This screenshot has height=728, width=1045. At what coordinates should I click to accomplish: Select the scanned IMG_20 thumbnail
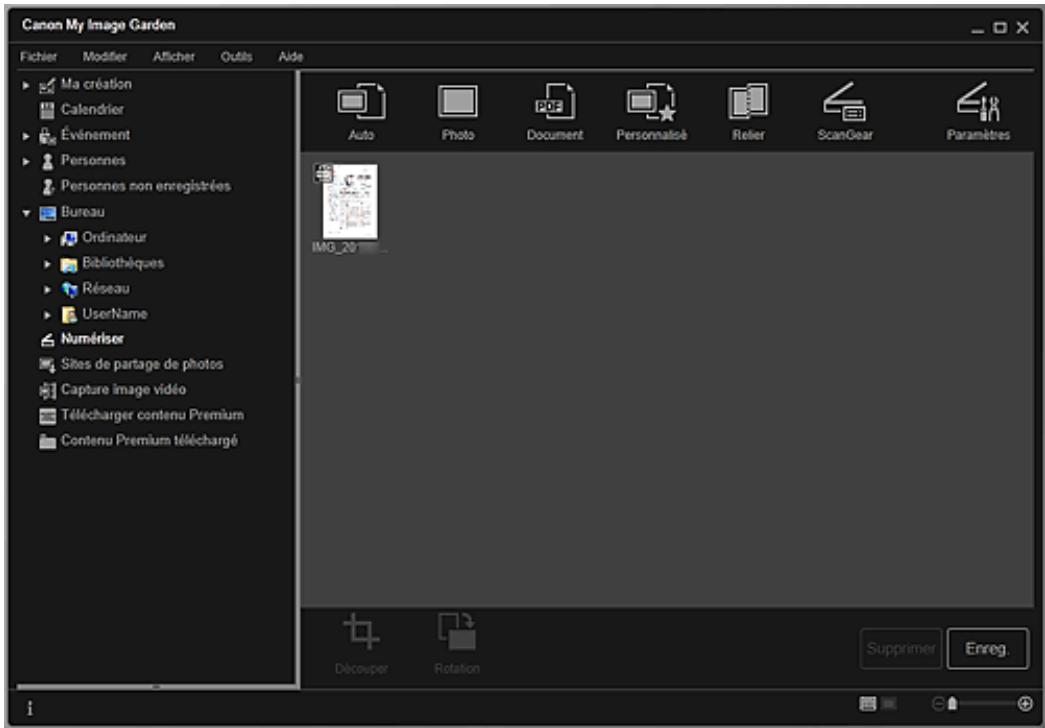point(349,203)
